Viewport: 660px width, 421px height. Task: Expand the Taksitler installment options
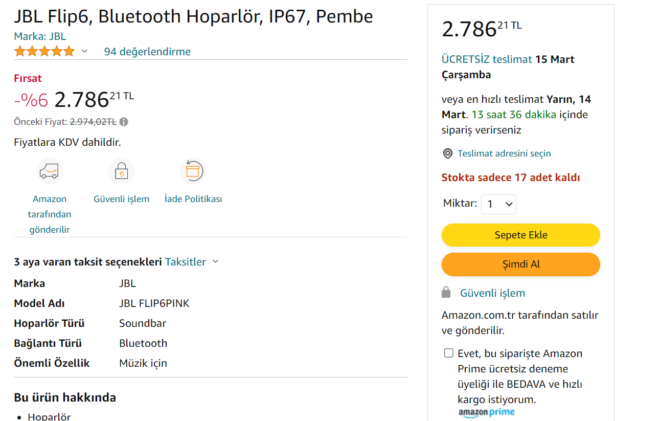point(192,262)
